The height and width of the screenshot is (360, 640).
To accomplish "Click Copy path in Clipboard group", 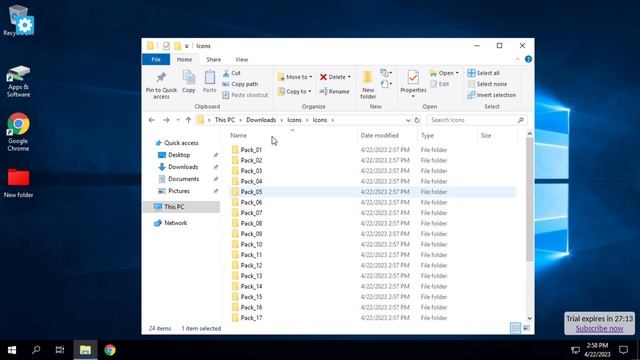I will 240,84.
